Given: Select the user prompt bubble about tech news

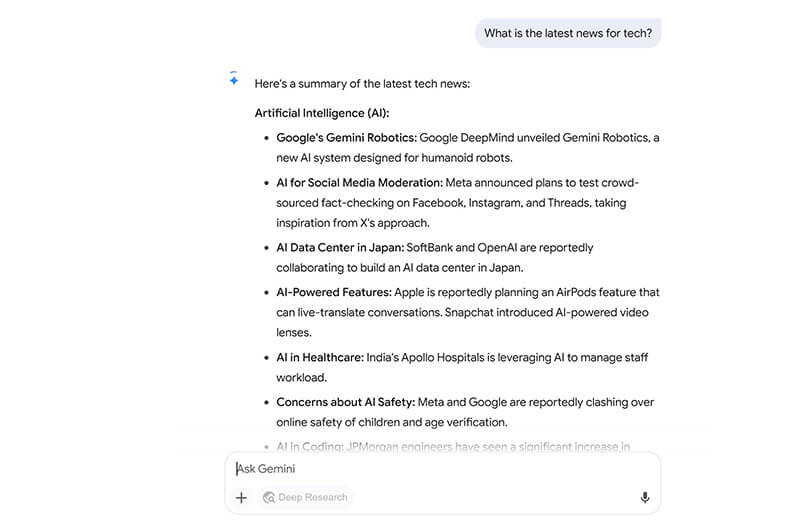Looking at the screenshot, I should pyautogui.click(x=568, y=33).
